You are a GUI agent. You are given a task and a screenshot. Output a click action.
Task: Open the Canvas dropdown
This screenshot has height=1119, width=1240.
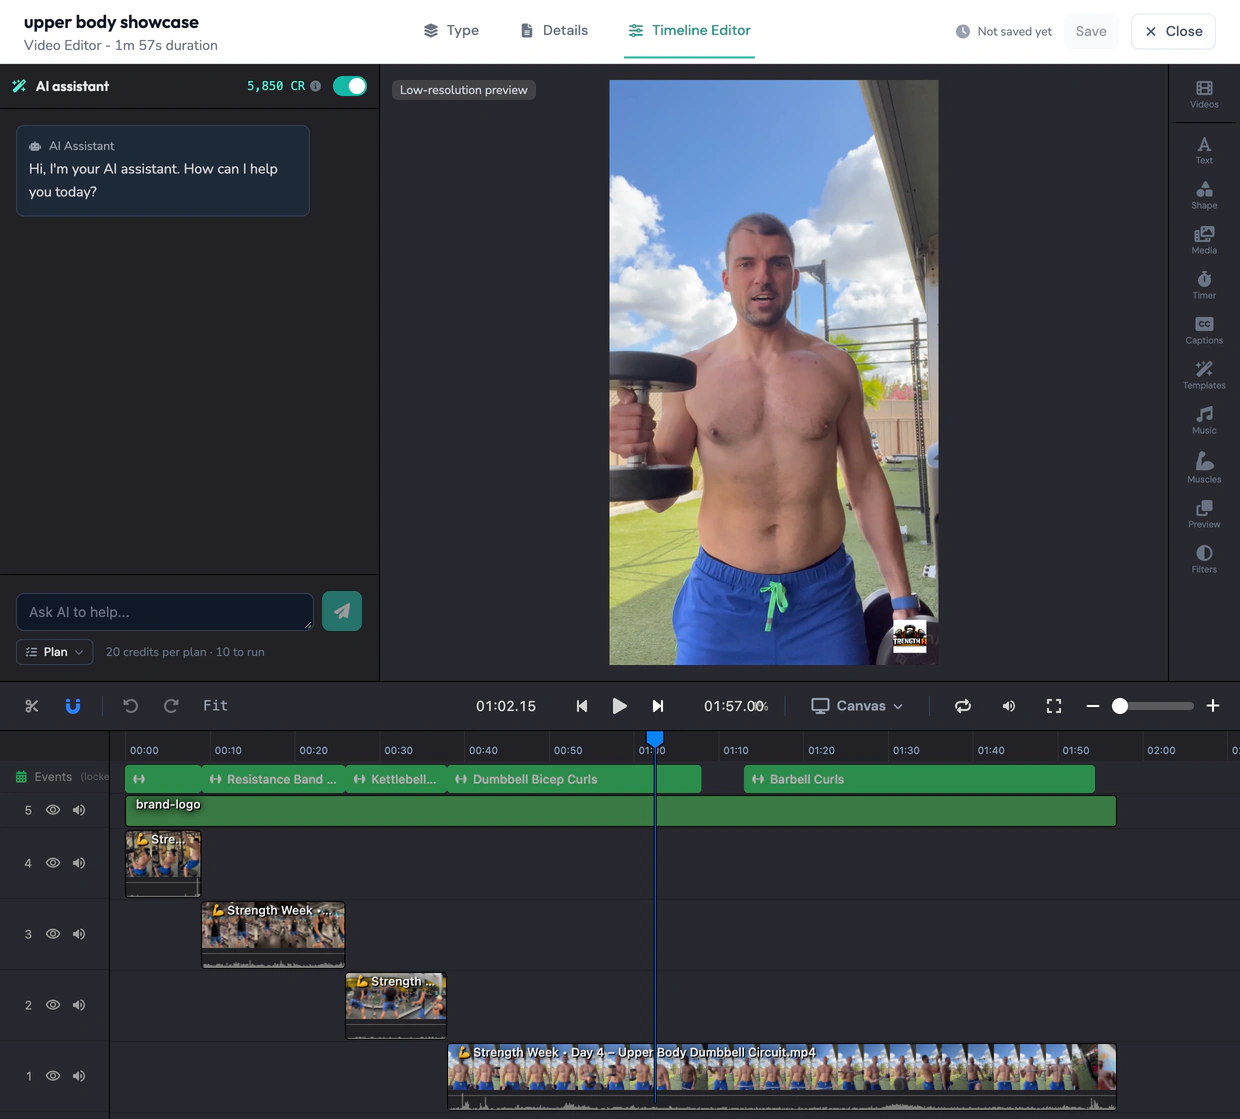point(857,706)
